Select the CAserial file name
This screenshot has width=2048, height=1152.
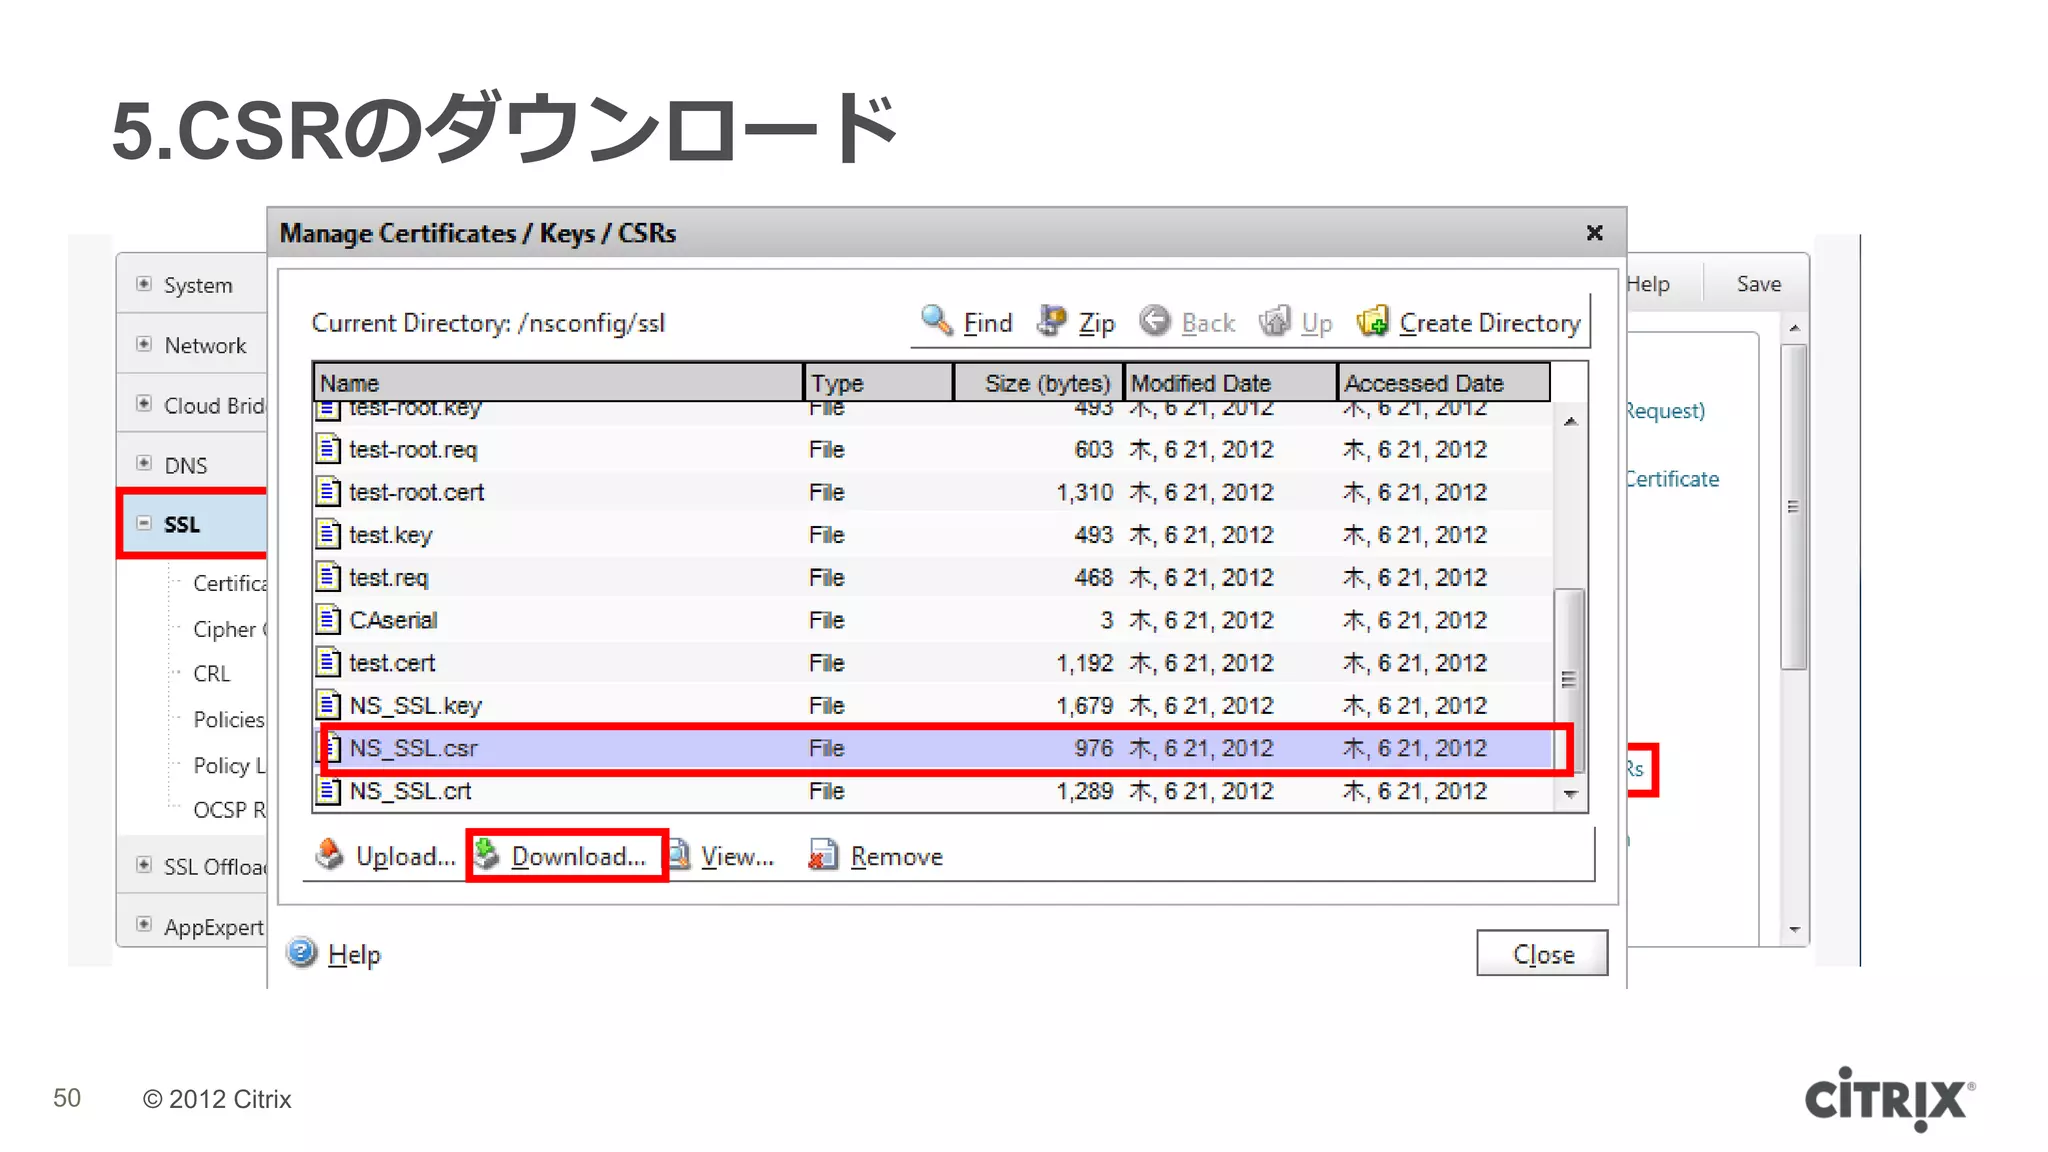pyautogui.click(x=393, y=620)
